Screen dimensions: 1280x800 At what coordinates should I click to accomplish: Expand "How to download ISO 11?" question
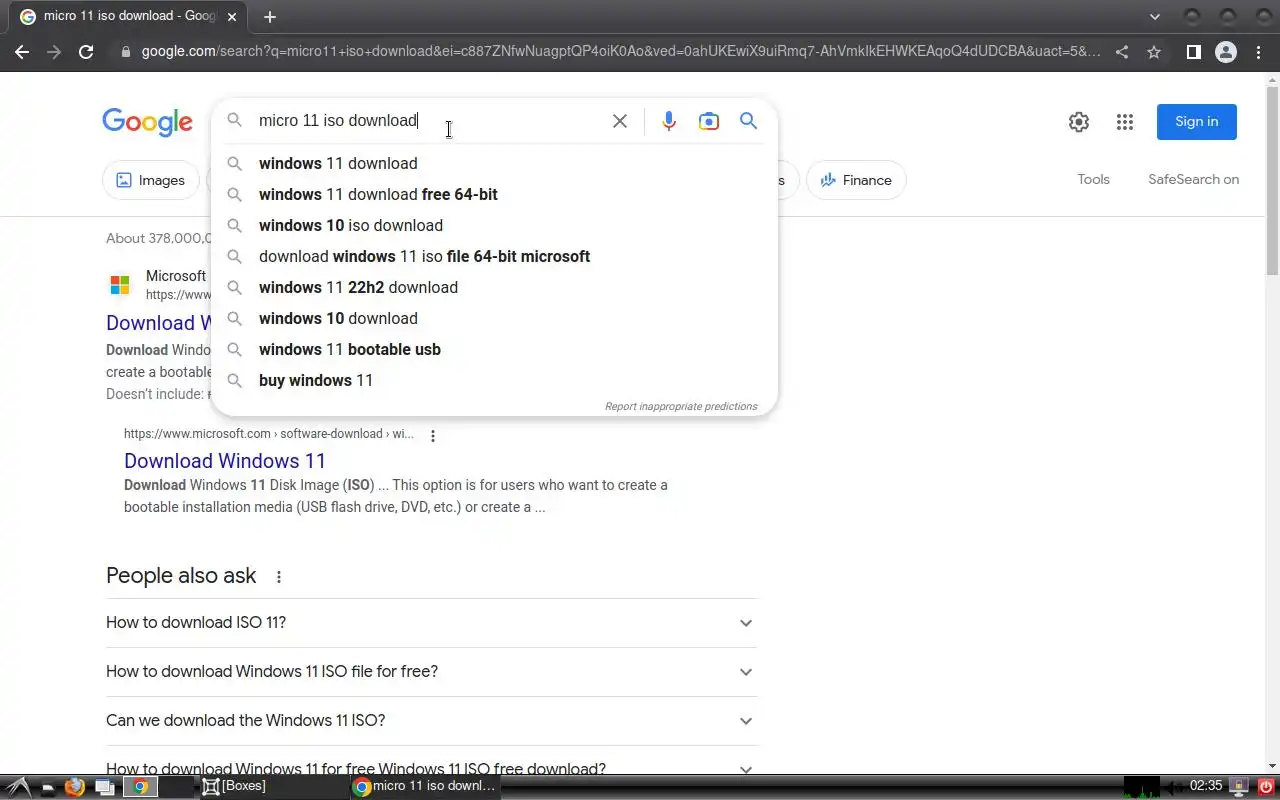point(432,623)
